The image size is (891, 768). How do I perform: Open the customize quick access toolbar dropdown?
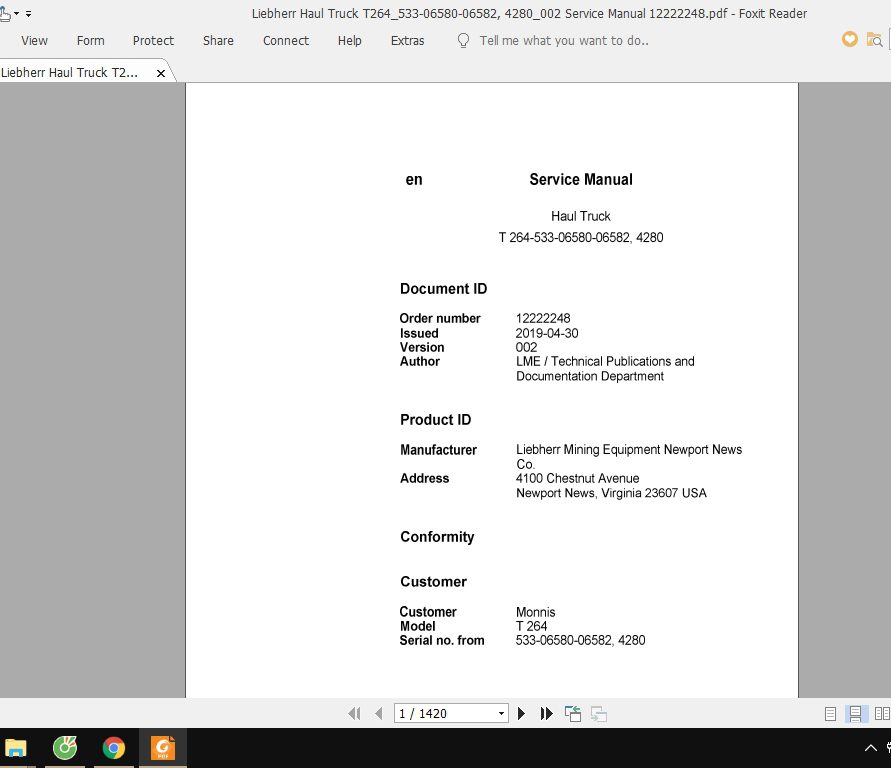pos(28,13)
